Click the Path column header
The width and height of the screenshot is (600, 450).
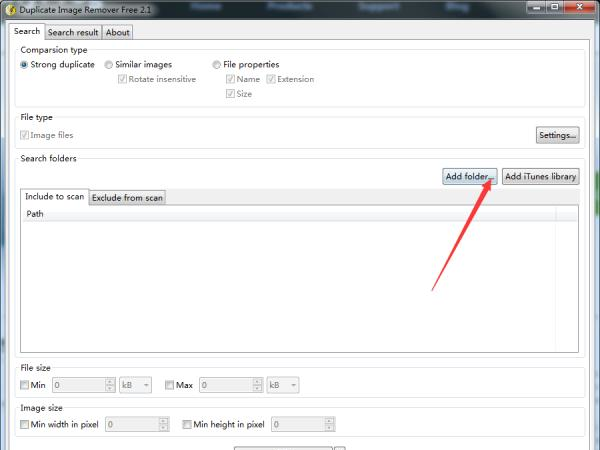(x=289, y=214)
